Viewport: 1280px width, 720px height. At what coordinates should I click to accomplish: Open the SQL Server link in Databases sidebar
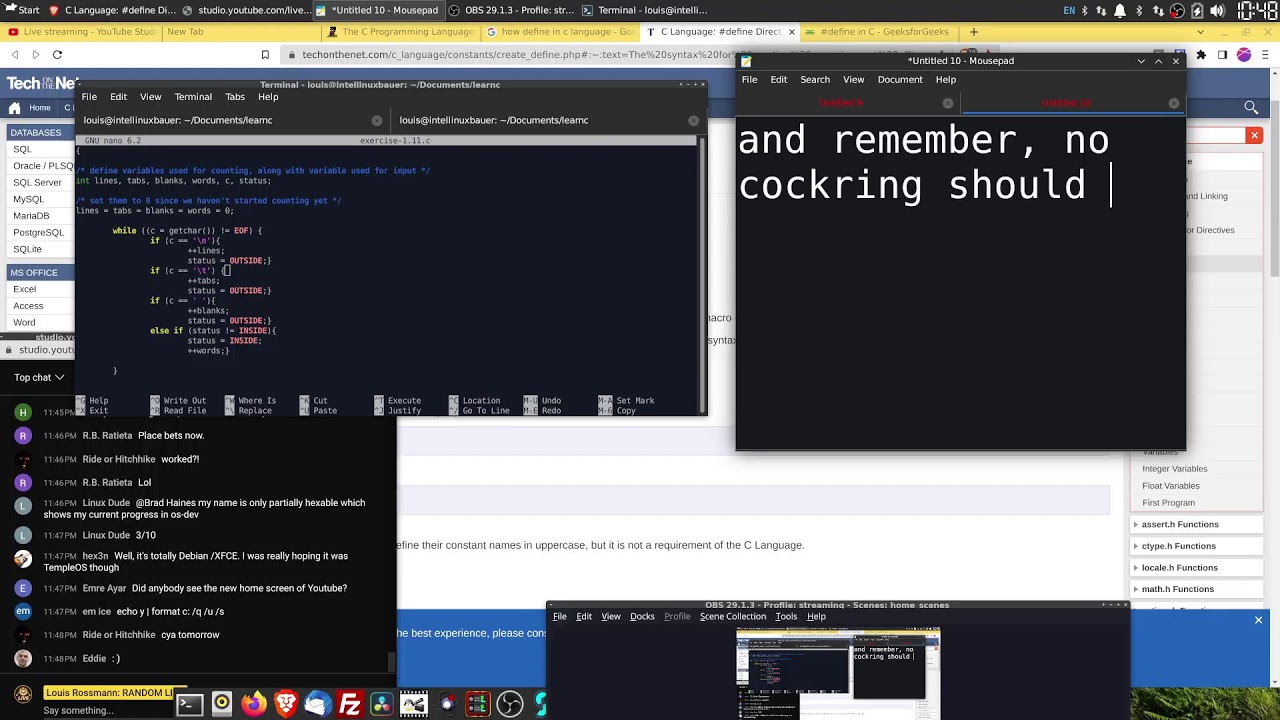(37, 182)
